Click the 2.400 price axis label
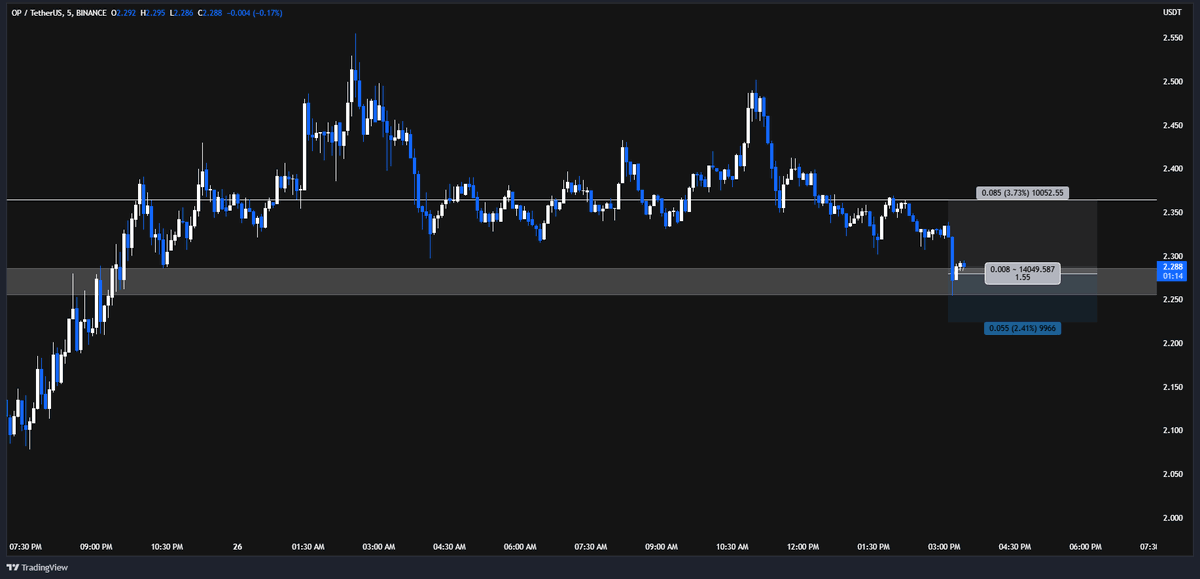Screen dimensions: 1200x579 1172,169
